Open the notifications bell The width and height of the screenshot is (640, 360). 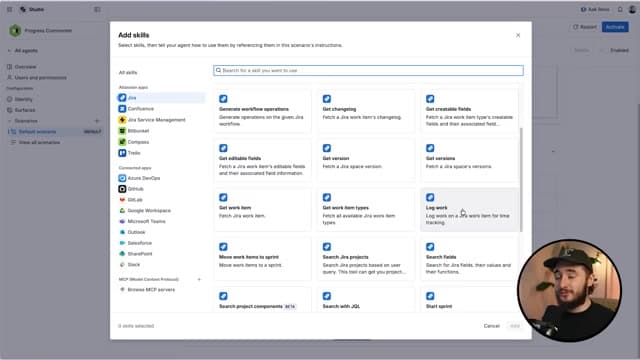(620, 9)
